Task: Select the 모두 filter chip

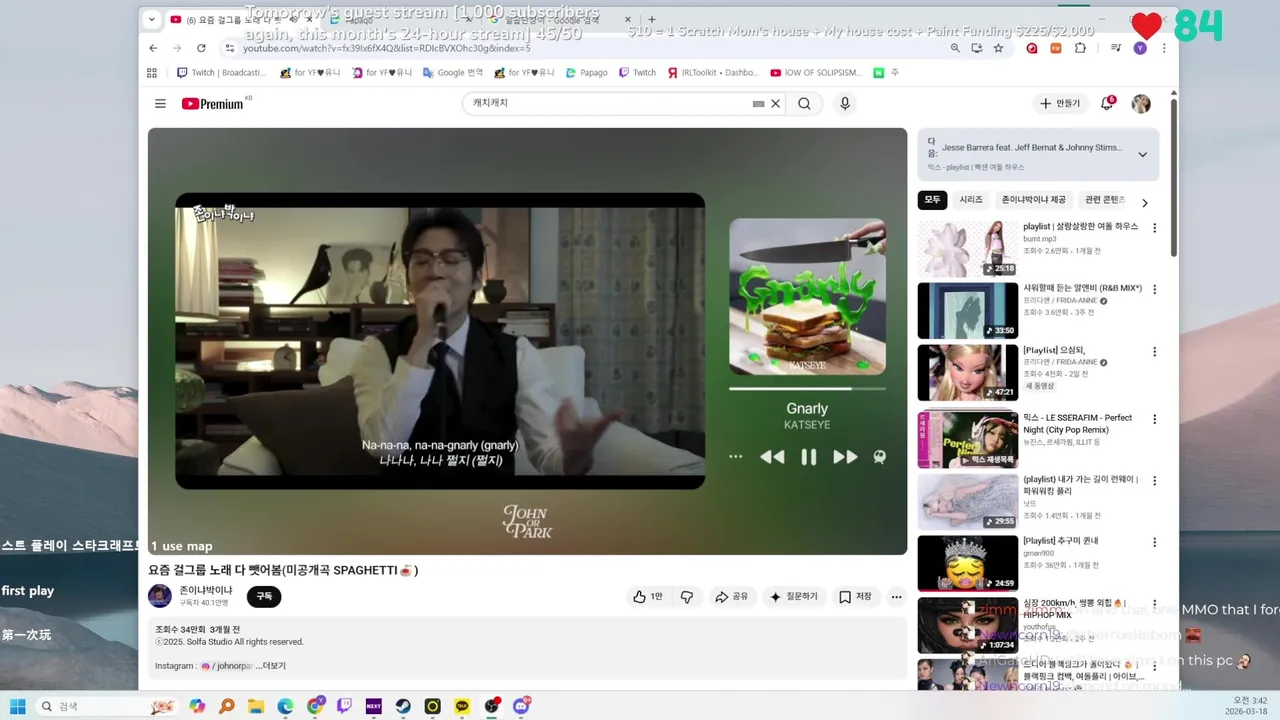Action: pyautogui.click(x=932, y=200)
